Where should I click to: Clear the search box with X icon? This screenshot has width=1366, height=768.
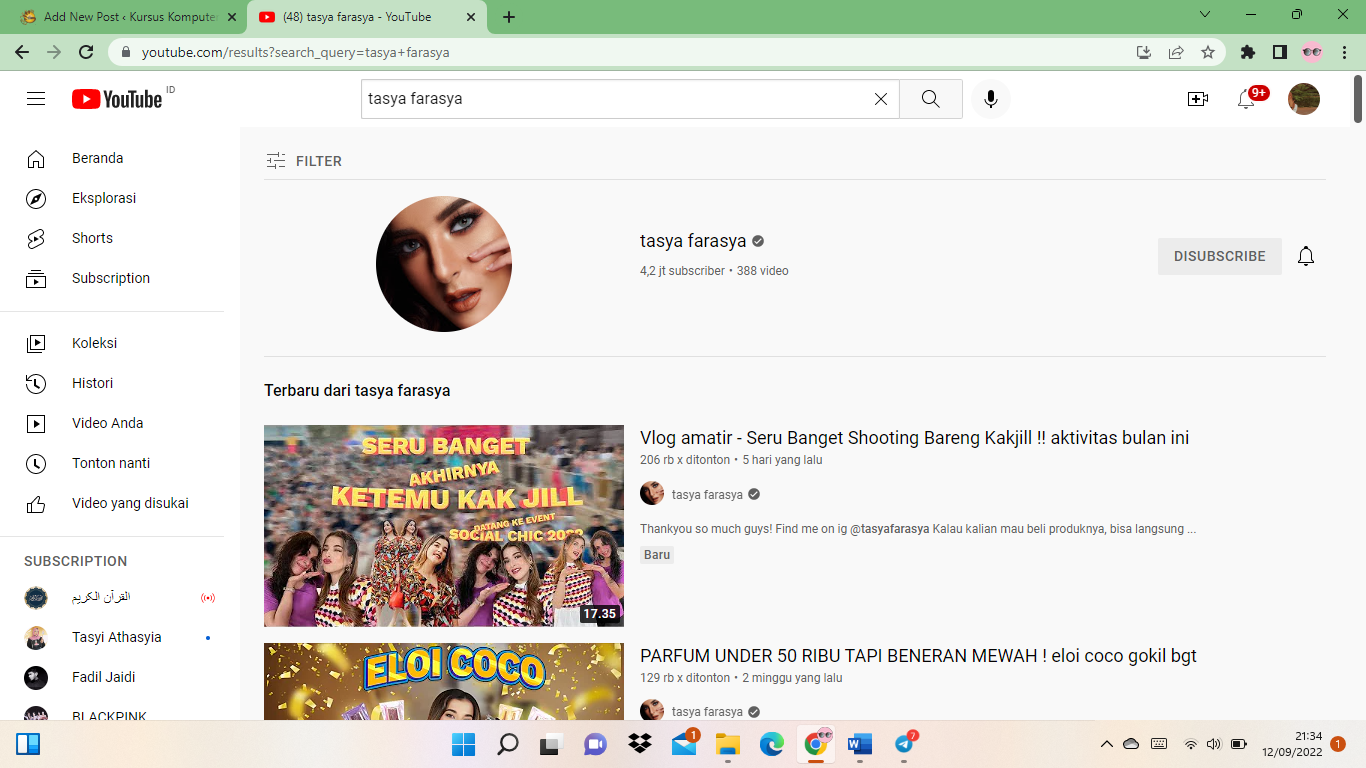click(881, 99)
